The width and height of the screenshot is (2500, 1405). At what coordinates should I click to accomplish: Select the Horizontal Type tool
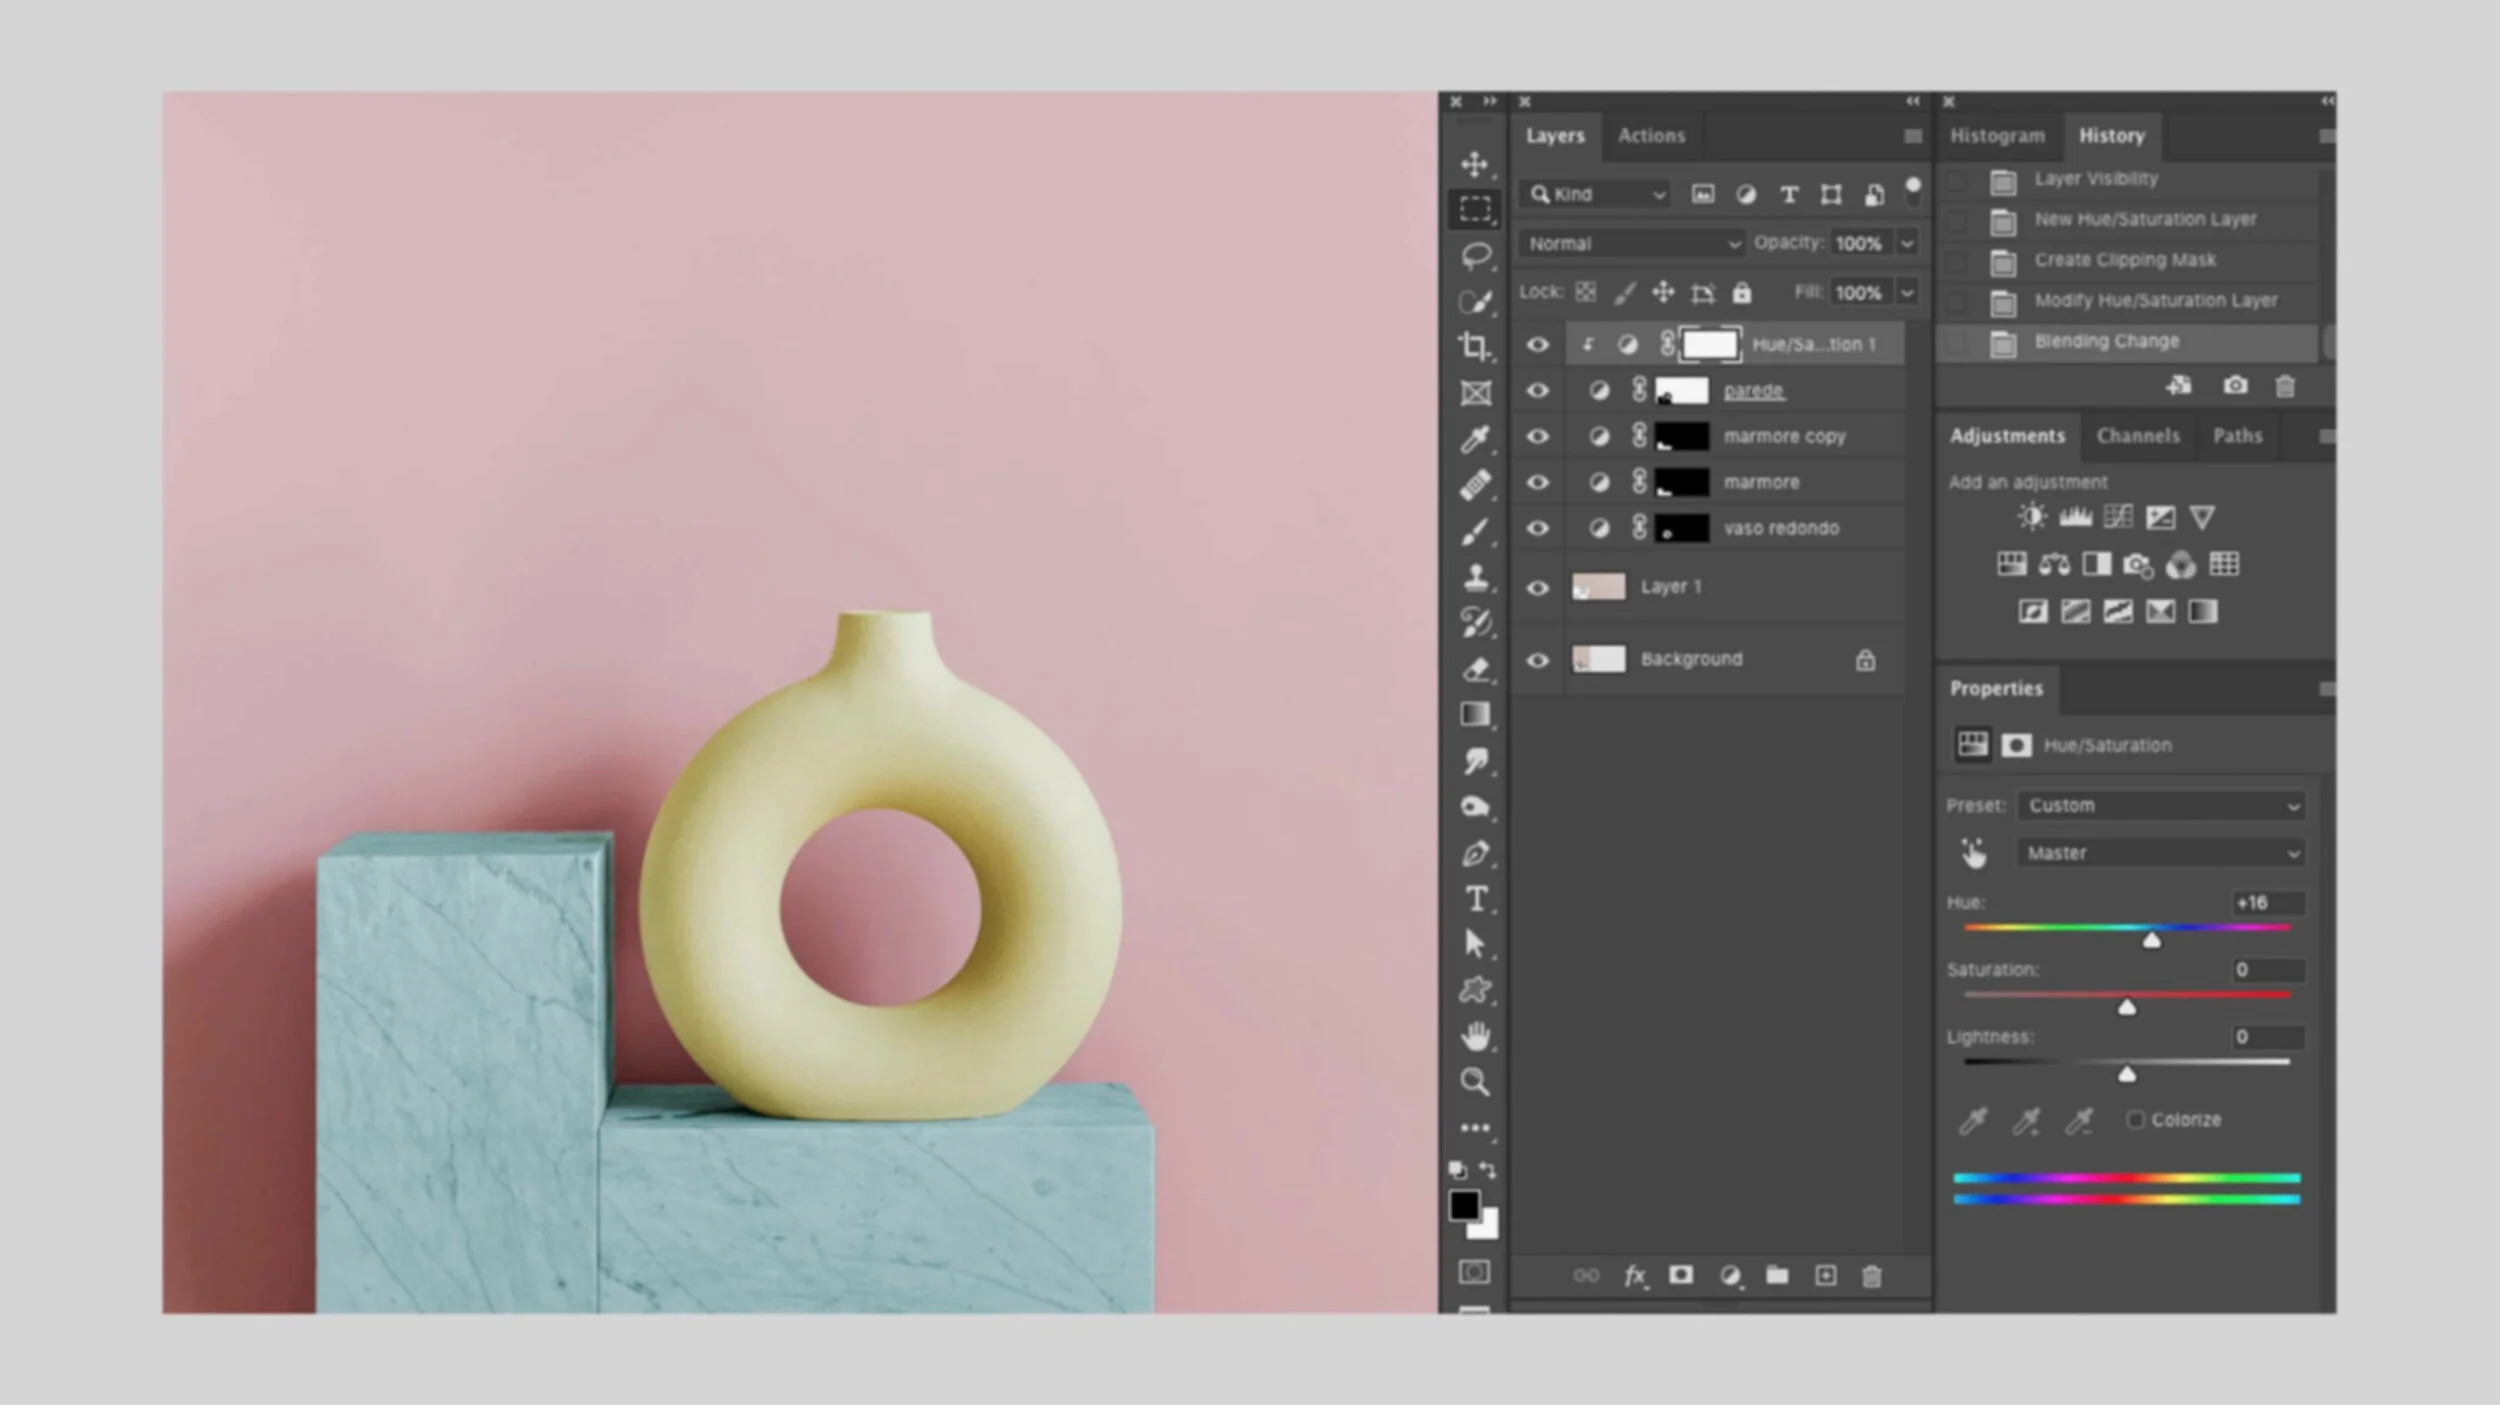point(1476,899)
